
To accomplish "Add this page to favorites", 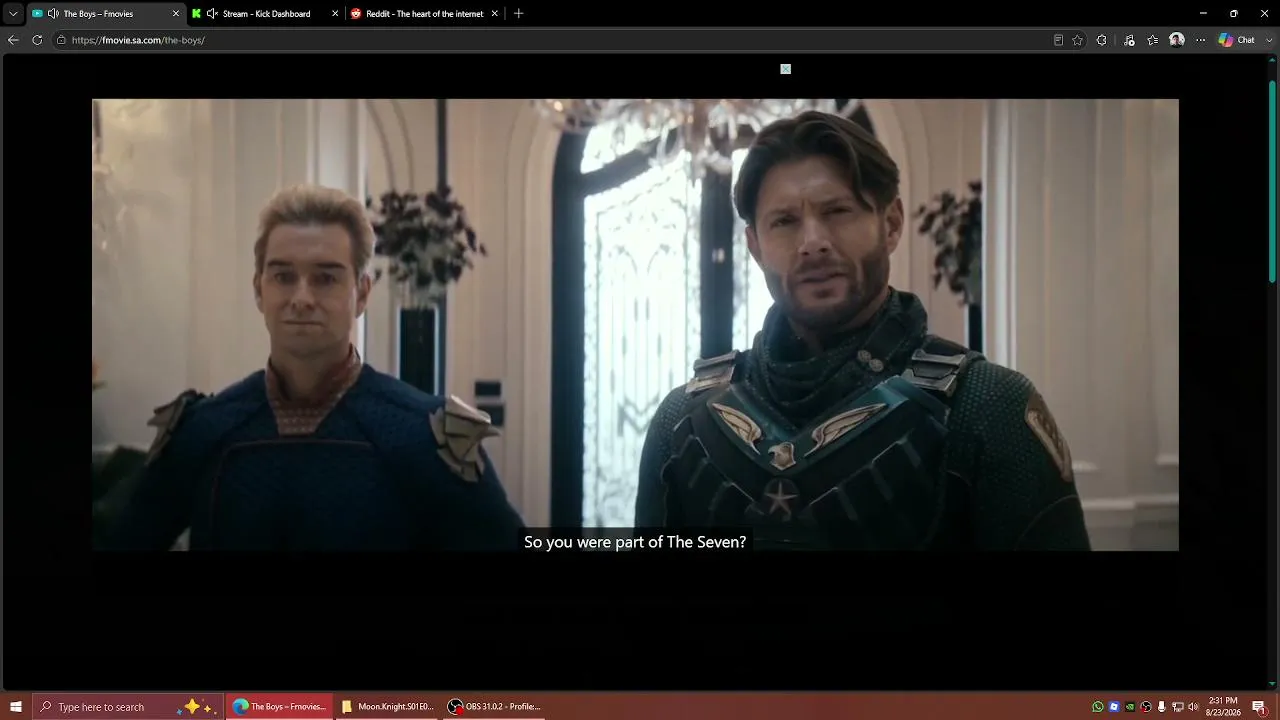I will tap(1077, 40).
